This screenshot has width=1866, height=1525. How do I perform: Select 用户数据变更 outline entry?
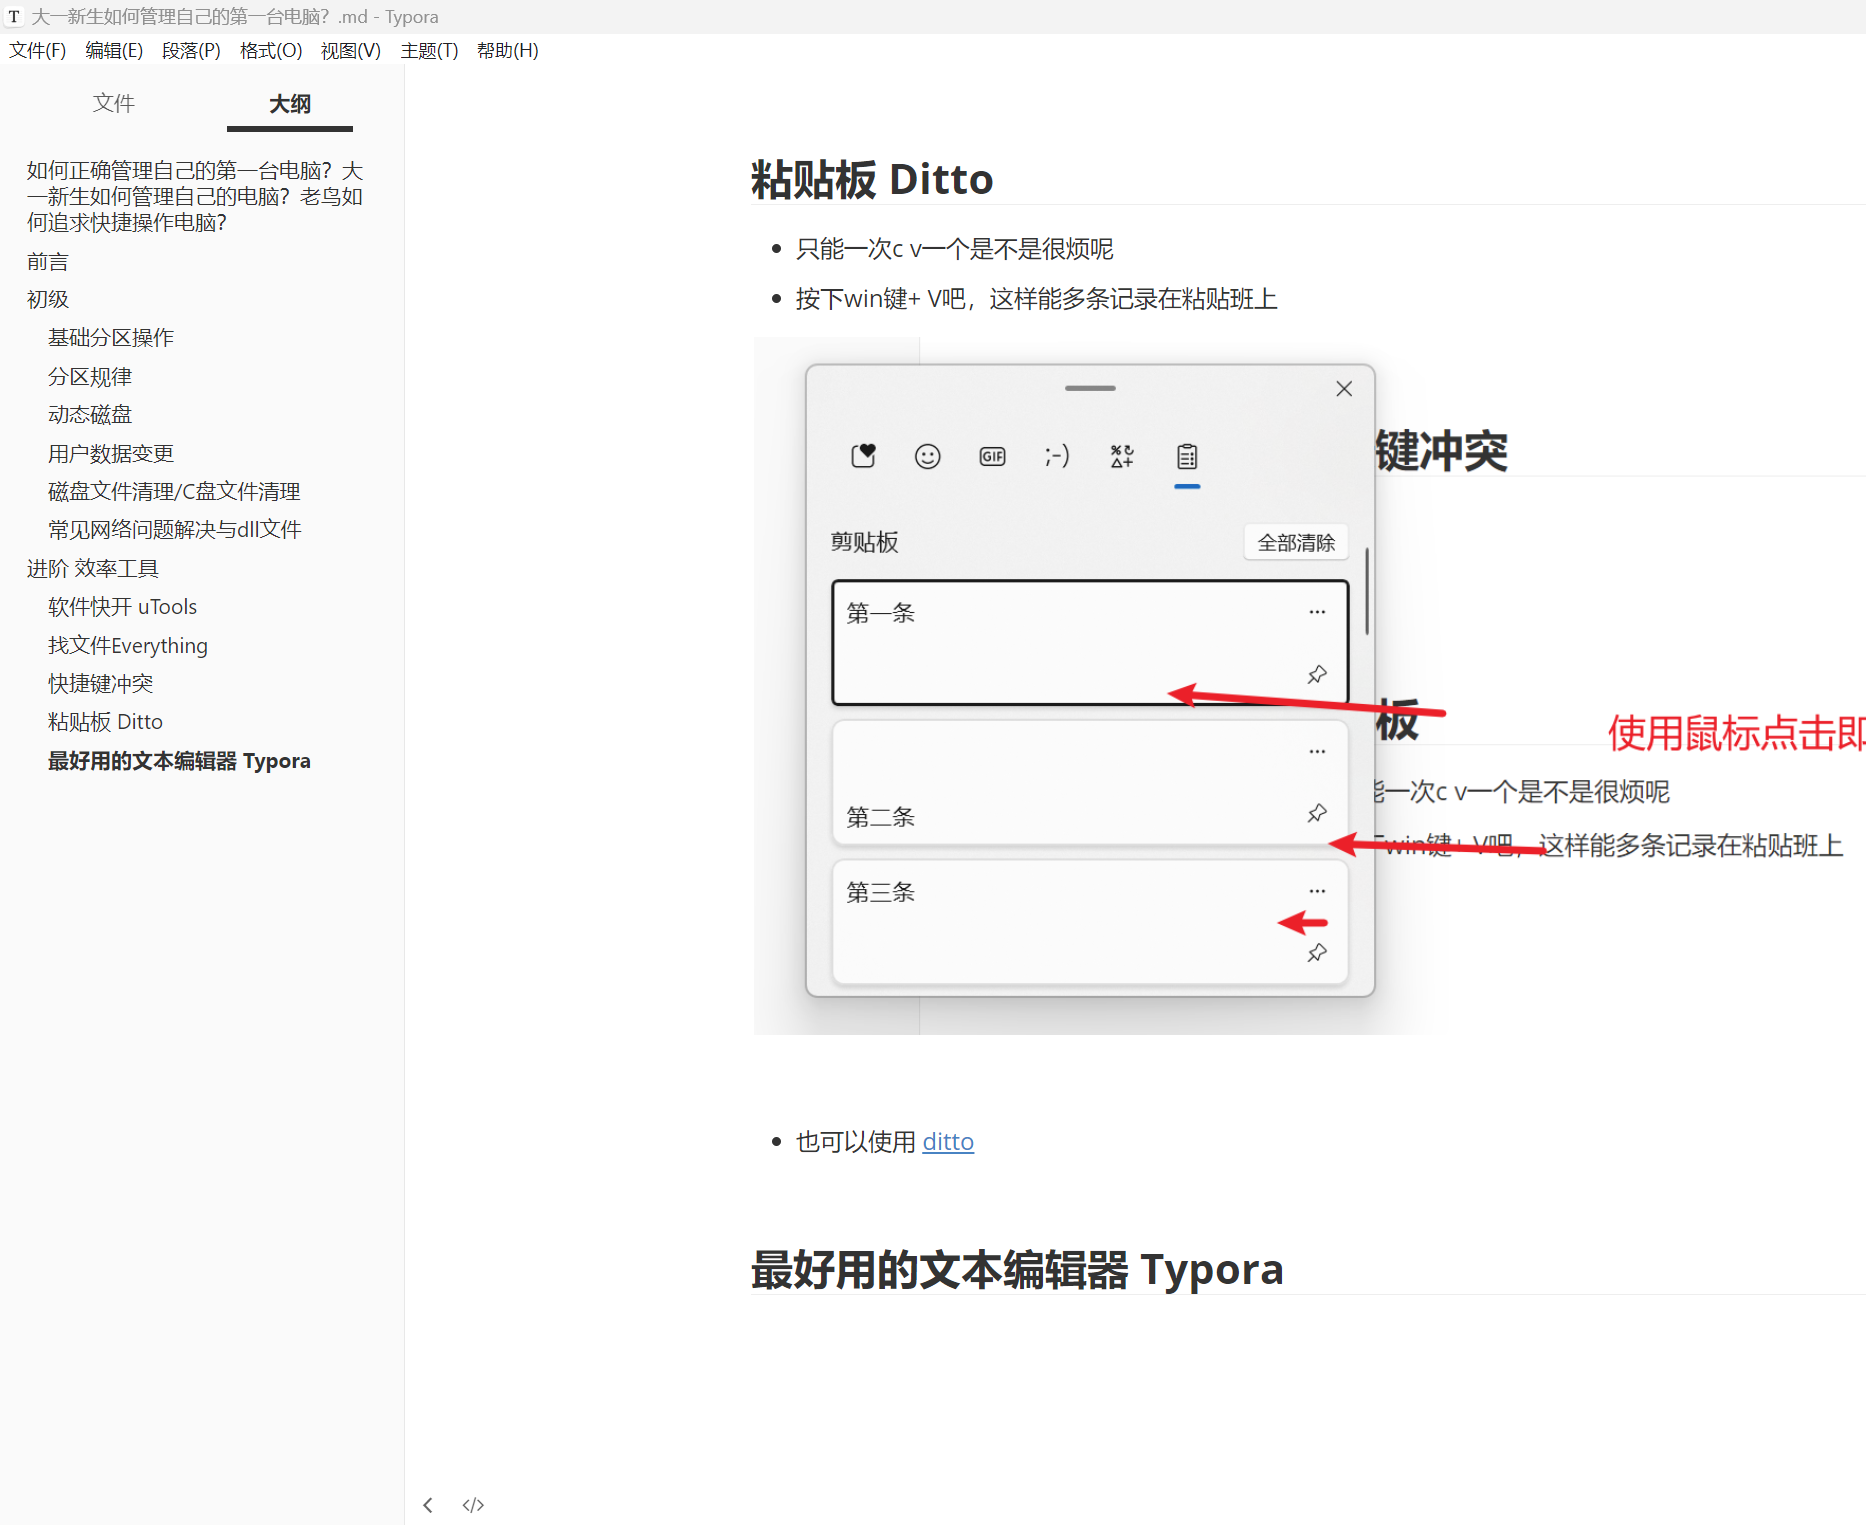point(111,454)
